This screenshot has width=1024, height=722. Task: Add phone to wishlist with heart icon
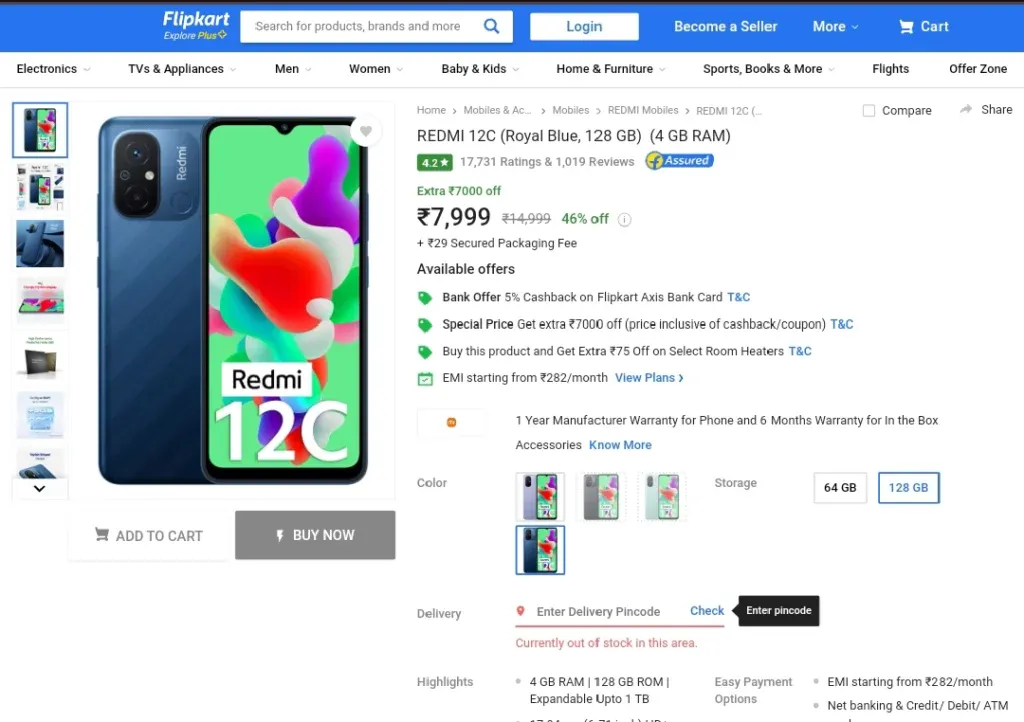click(x=366, y=131)
